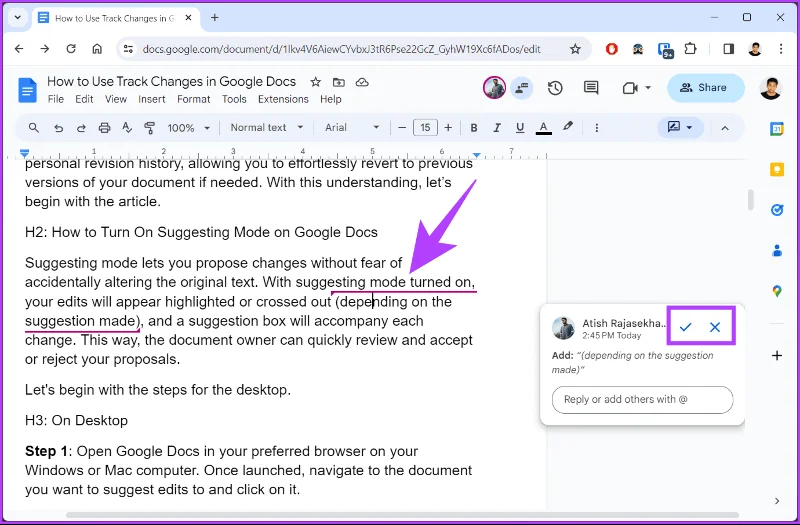Click the Google Docs home icon
800x525 pixels.
pyautogui.click(x=27, y=90)
